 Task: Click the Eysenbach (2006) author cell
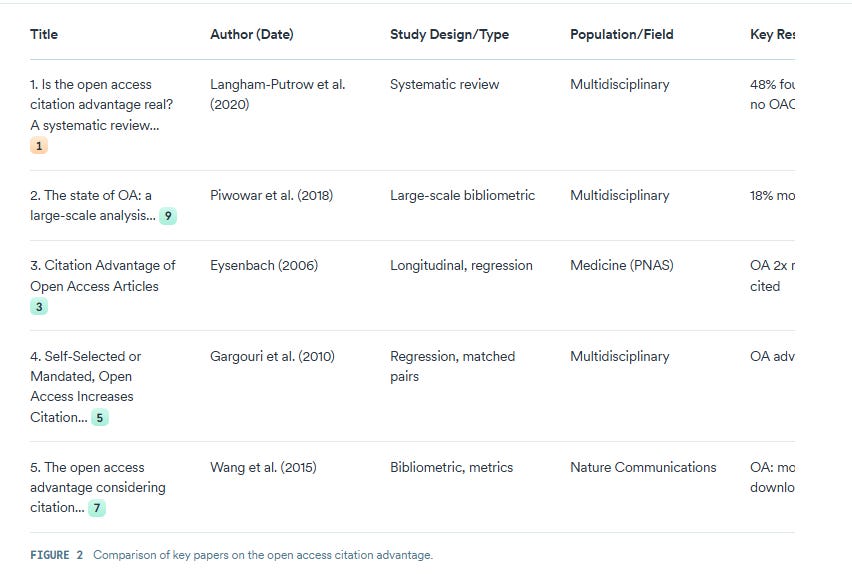click(x=264, y=265)
